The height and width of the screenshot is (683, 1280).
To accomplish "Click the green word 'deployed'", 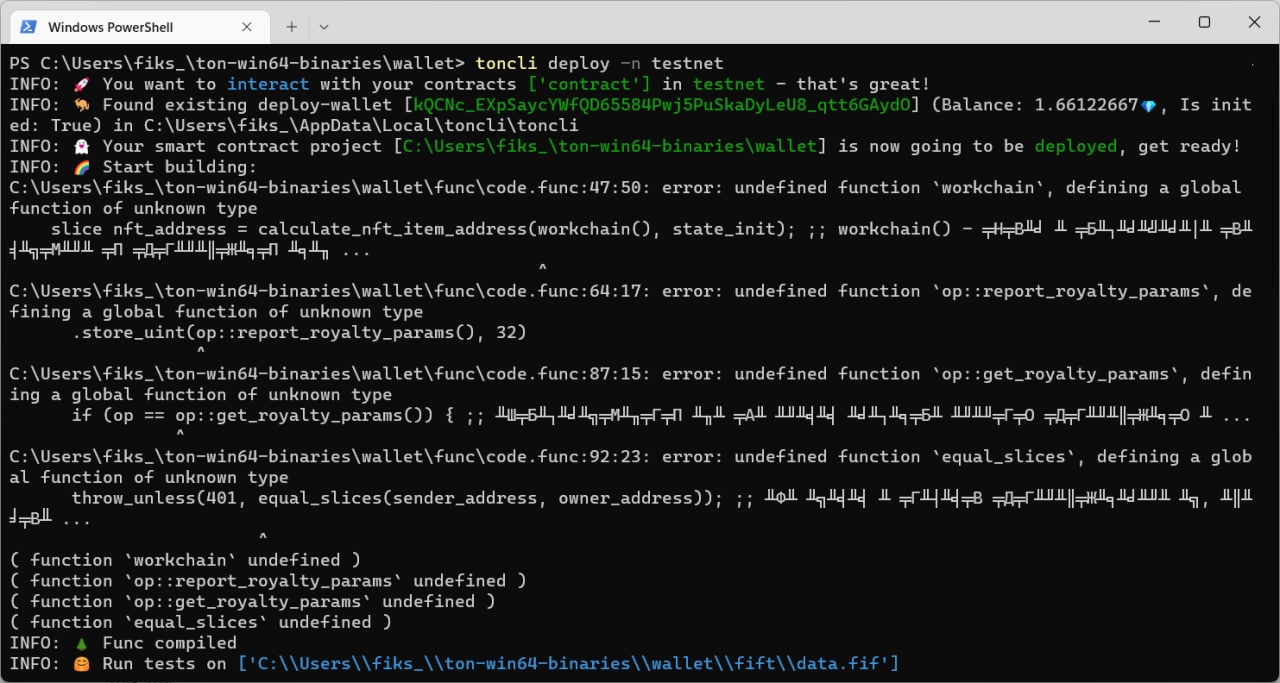I will 1076,146.
